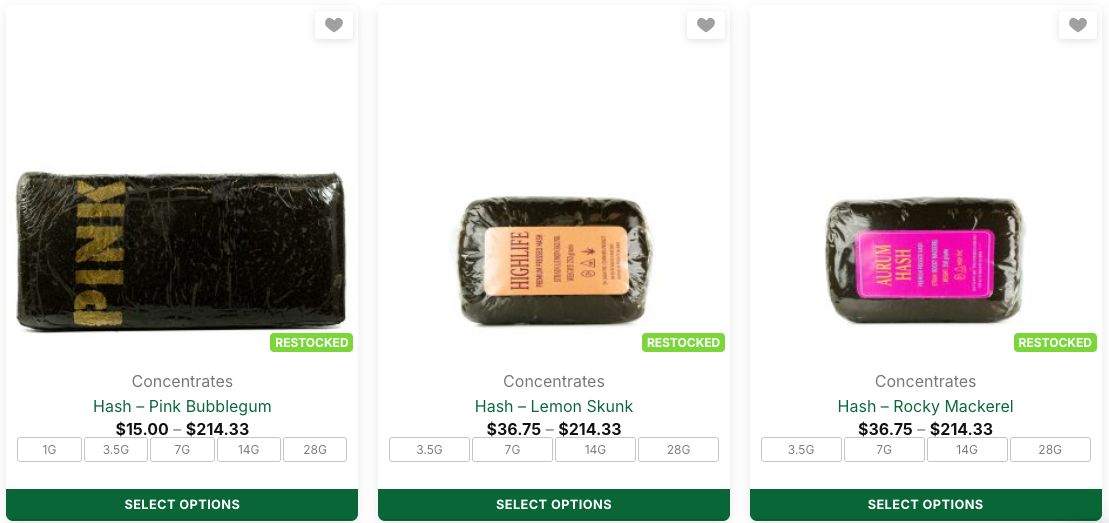Select 14G size for Pink Bubblegum
This screenshot has height=523, width=1109.
[x=248, y=450]
